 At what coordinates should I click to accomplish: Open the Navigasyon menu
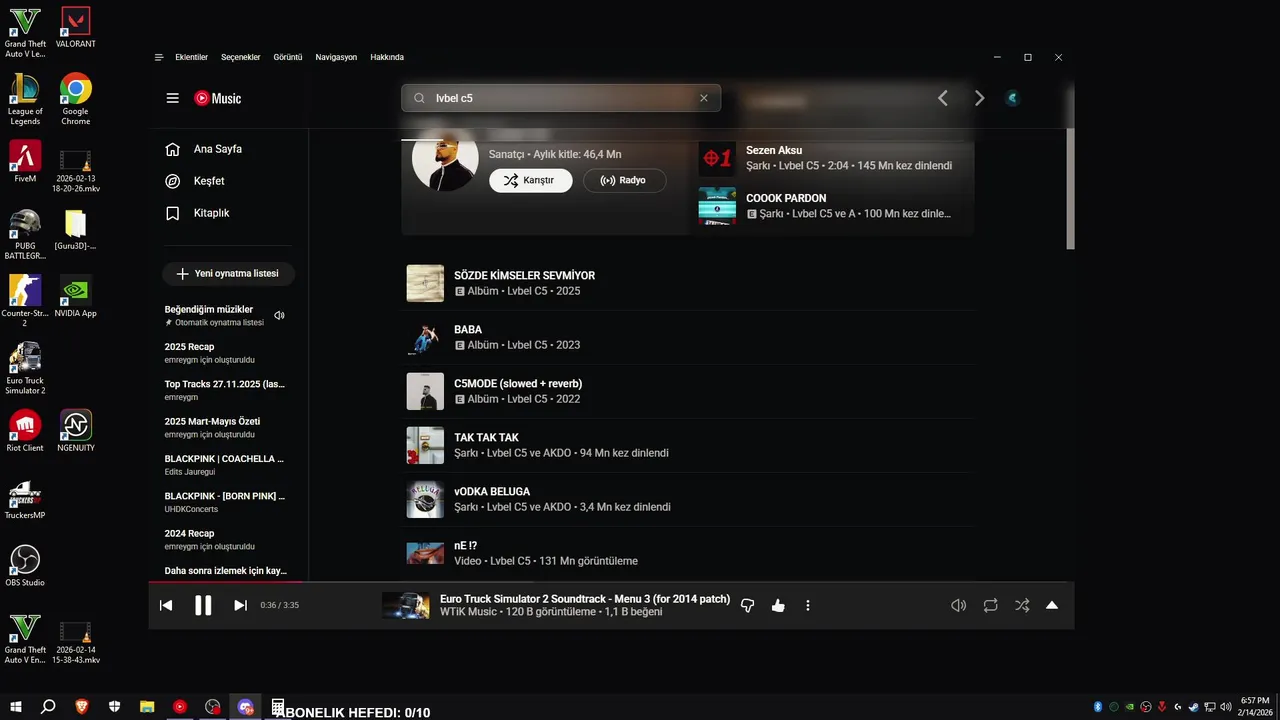click(x=336, y=57)
